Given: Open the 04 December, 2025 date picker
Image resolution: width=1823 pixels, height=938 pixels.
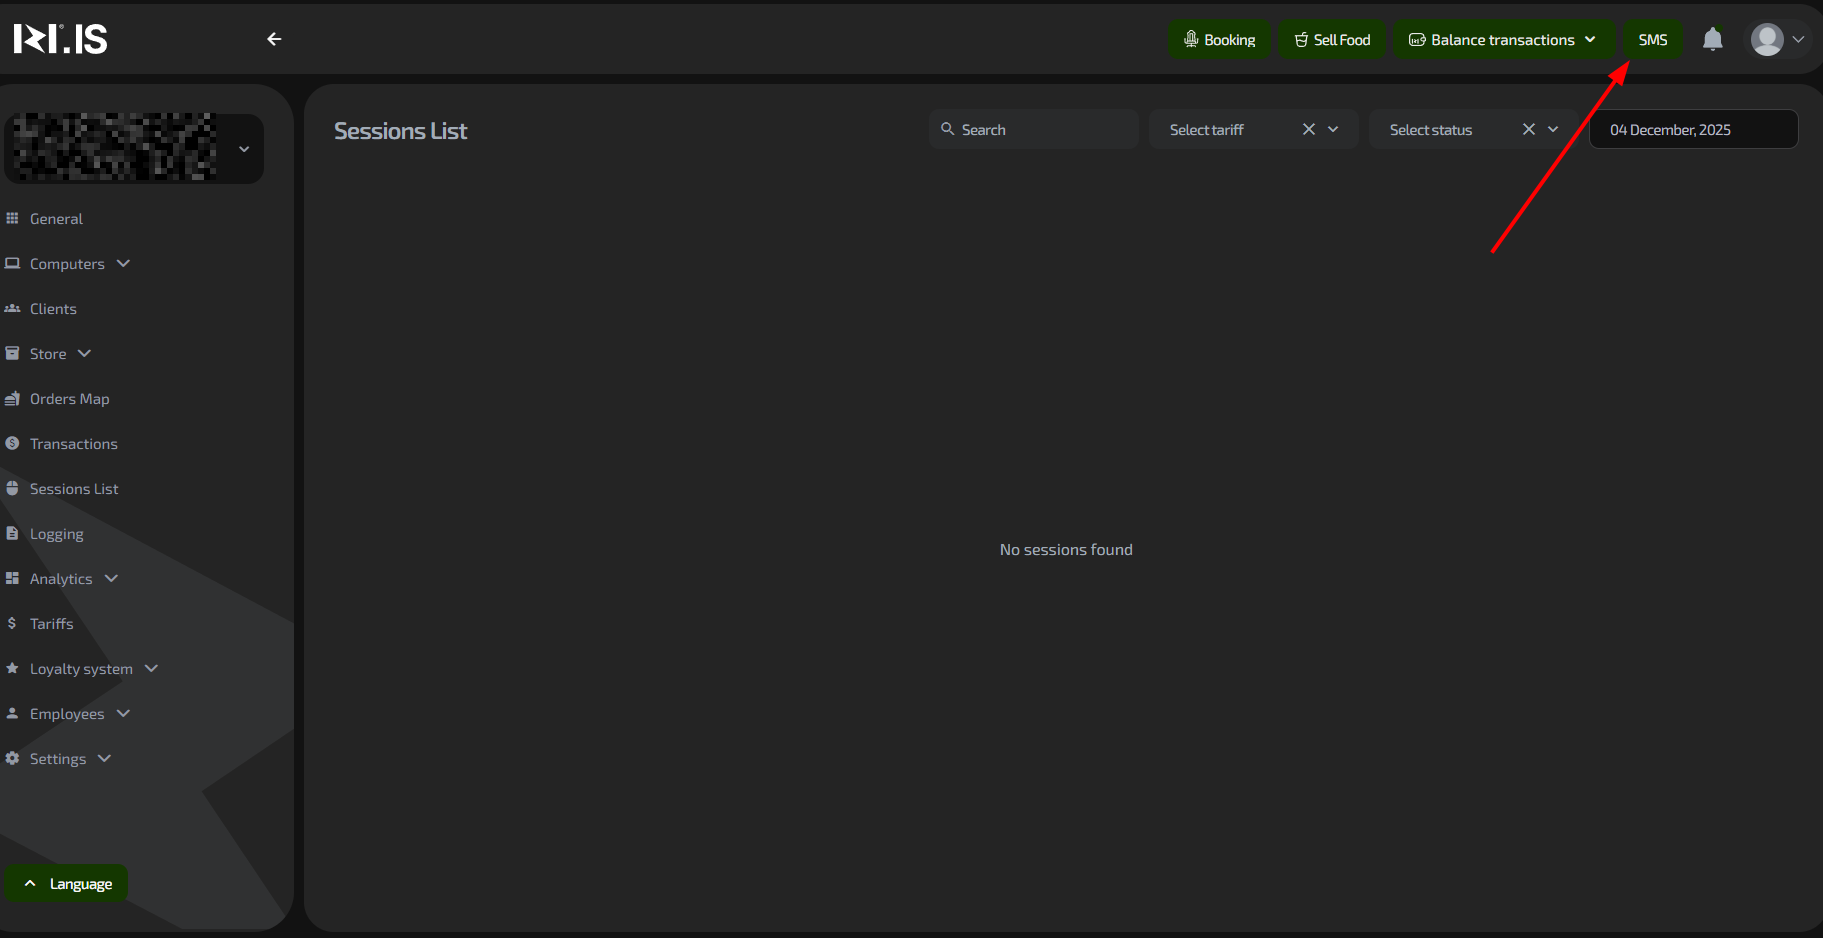Looking at the screenshot, I should (x=1693, y=130).
